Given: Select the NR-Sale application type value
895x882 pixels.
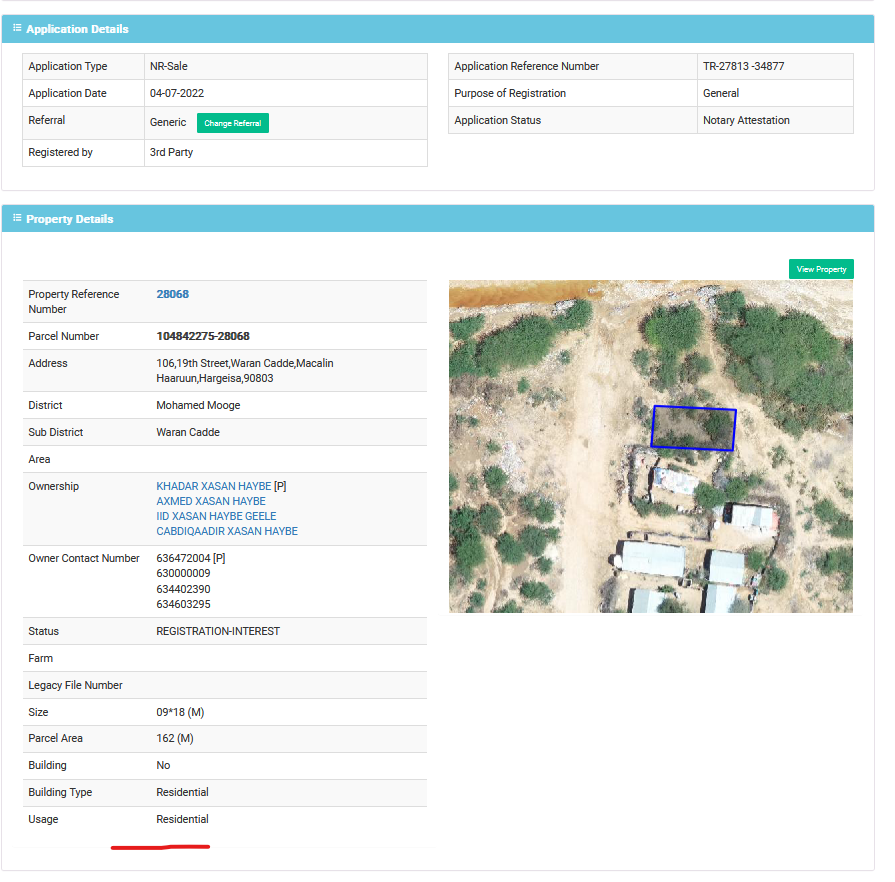Looking at the screenshot, I should [x=168, y=66].
